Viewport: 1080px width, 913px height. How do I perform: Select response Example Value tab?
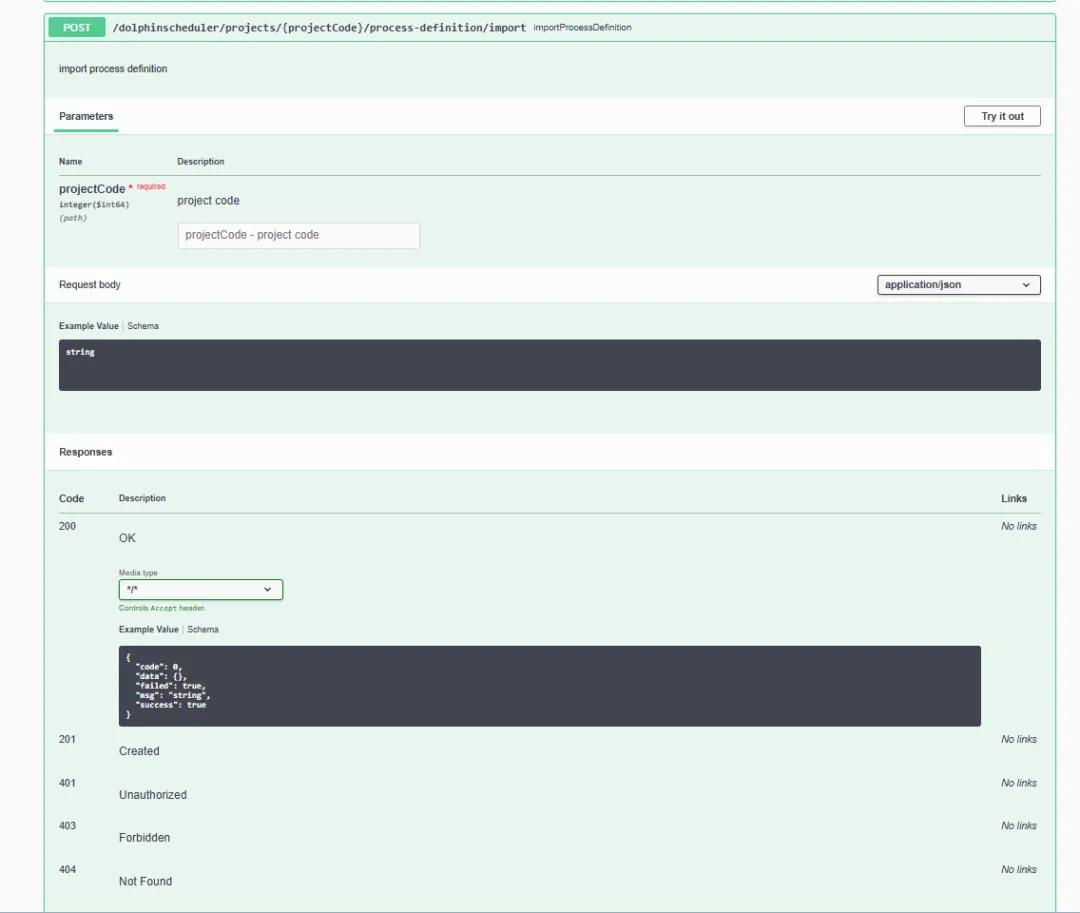click(x=149, y=629)
